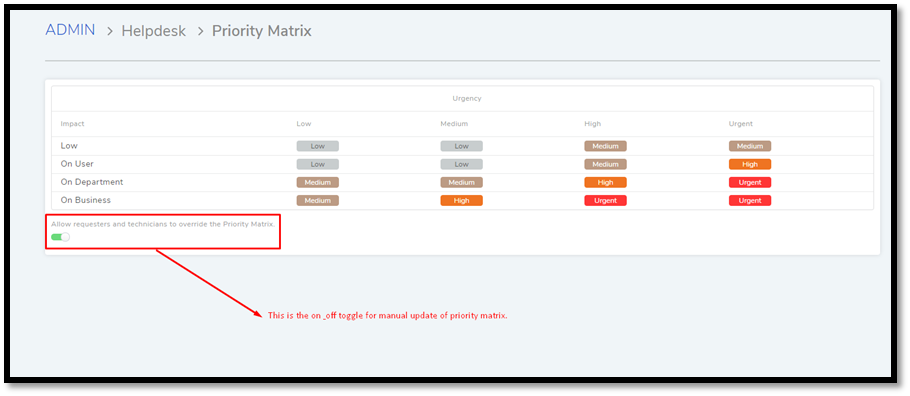Click the Low urgency column header
Viewport: 910px width, 396px height.
pos(304,124)
